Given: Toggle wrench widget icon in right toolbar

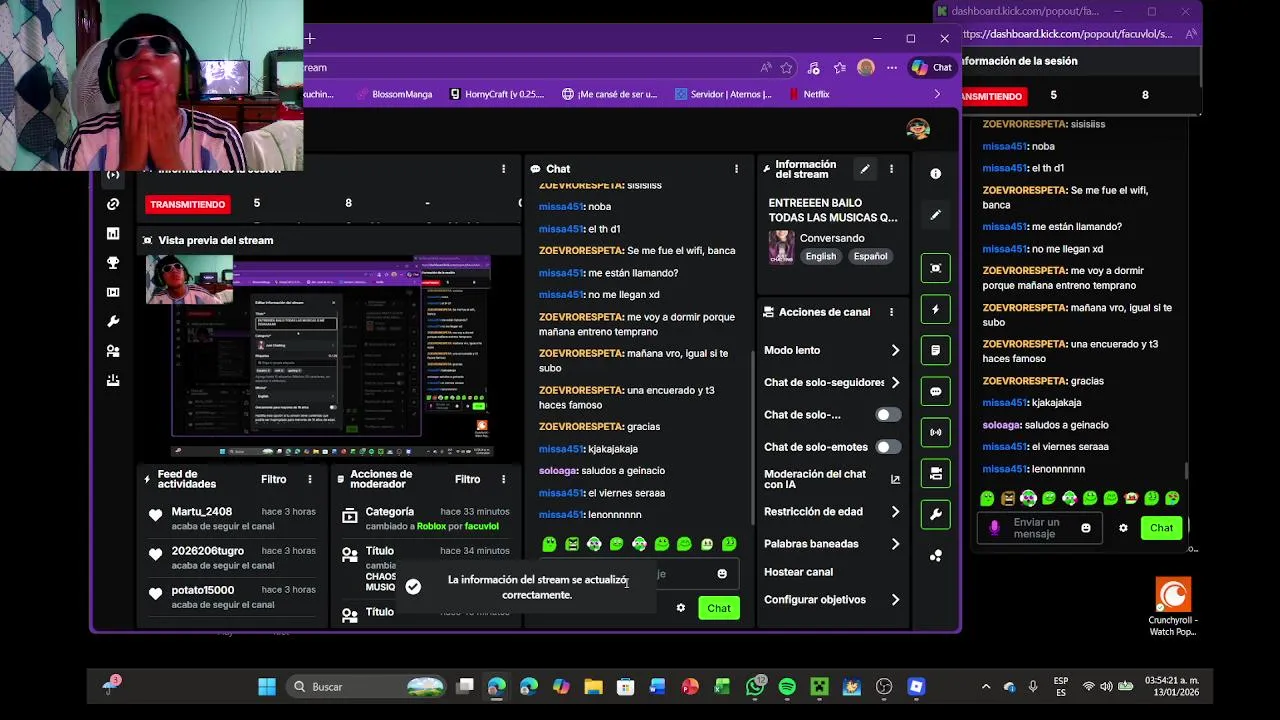Looking at the screenshot, I should 935,515.
